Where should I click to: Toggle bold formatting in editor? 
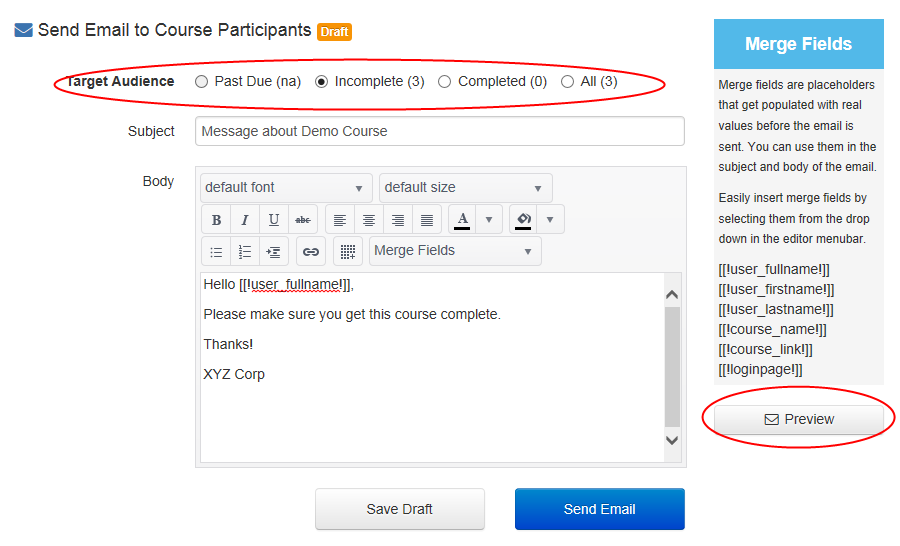216,220
